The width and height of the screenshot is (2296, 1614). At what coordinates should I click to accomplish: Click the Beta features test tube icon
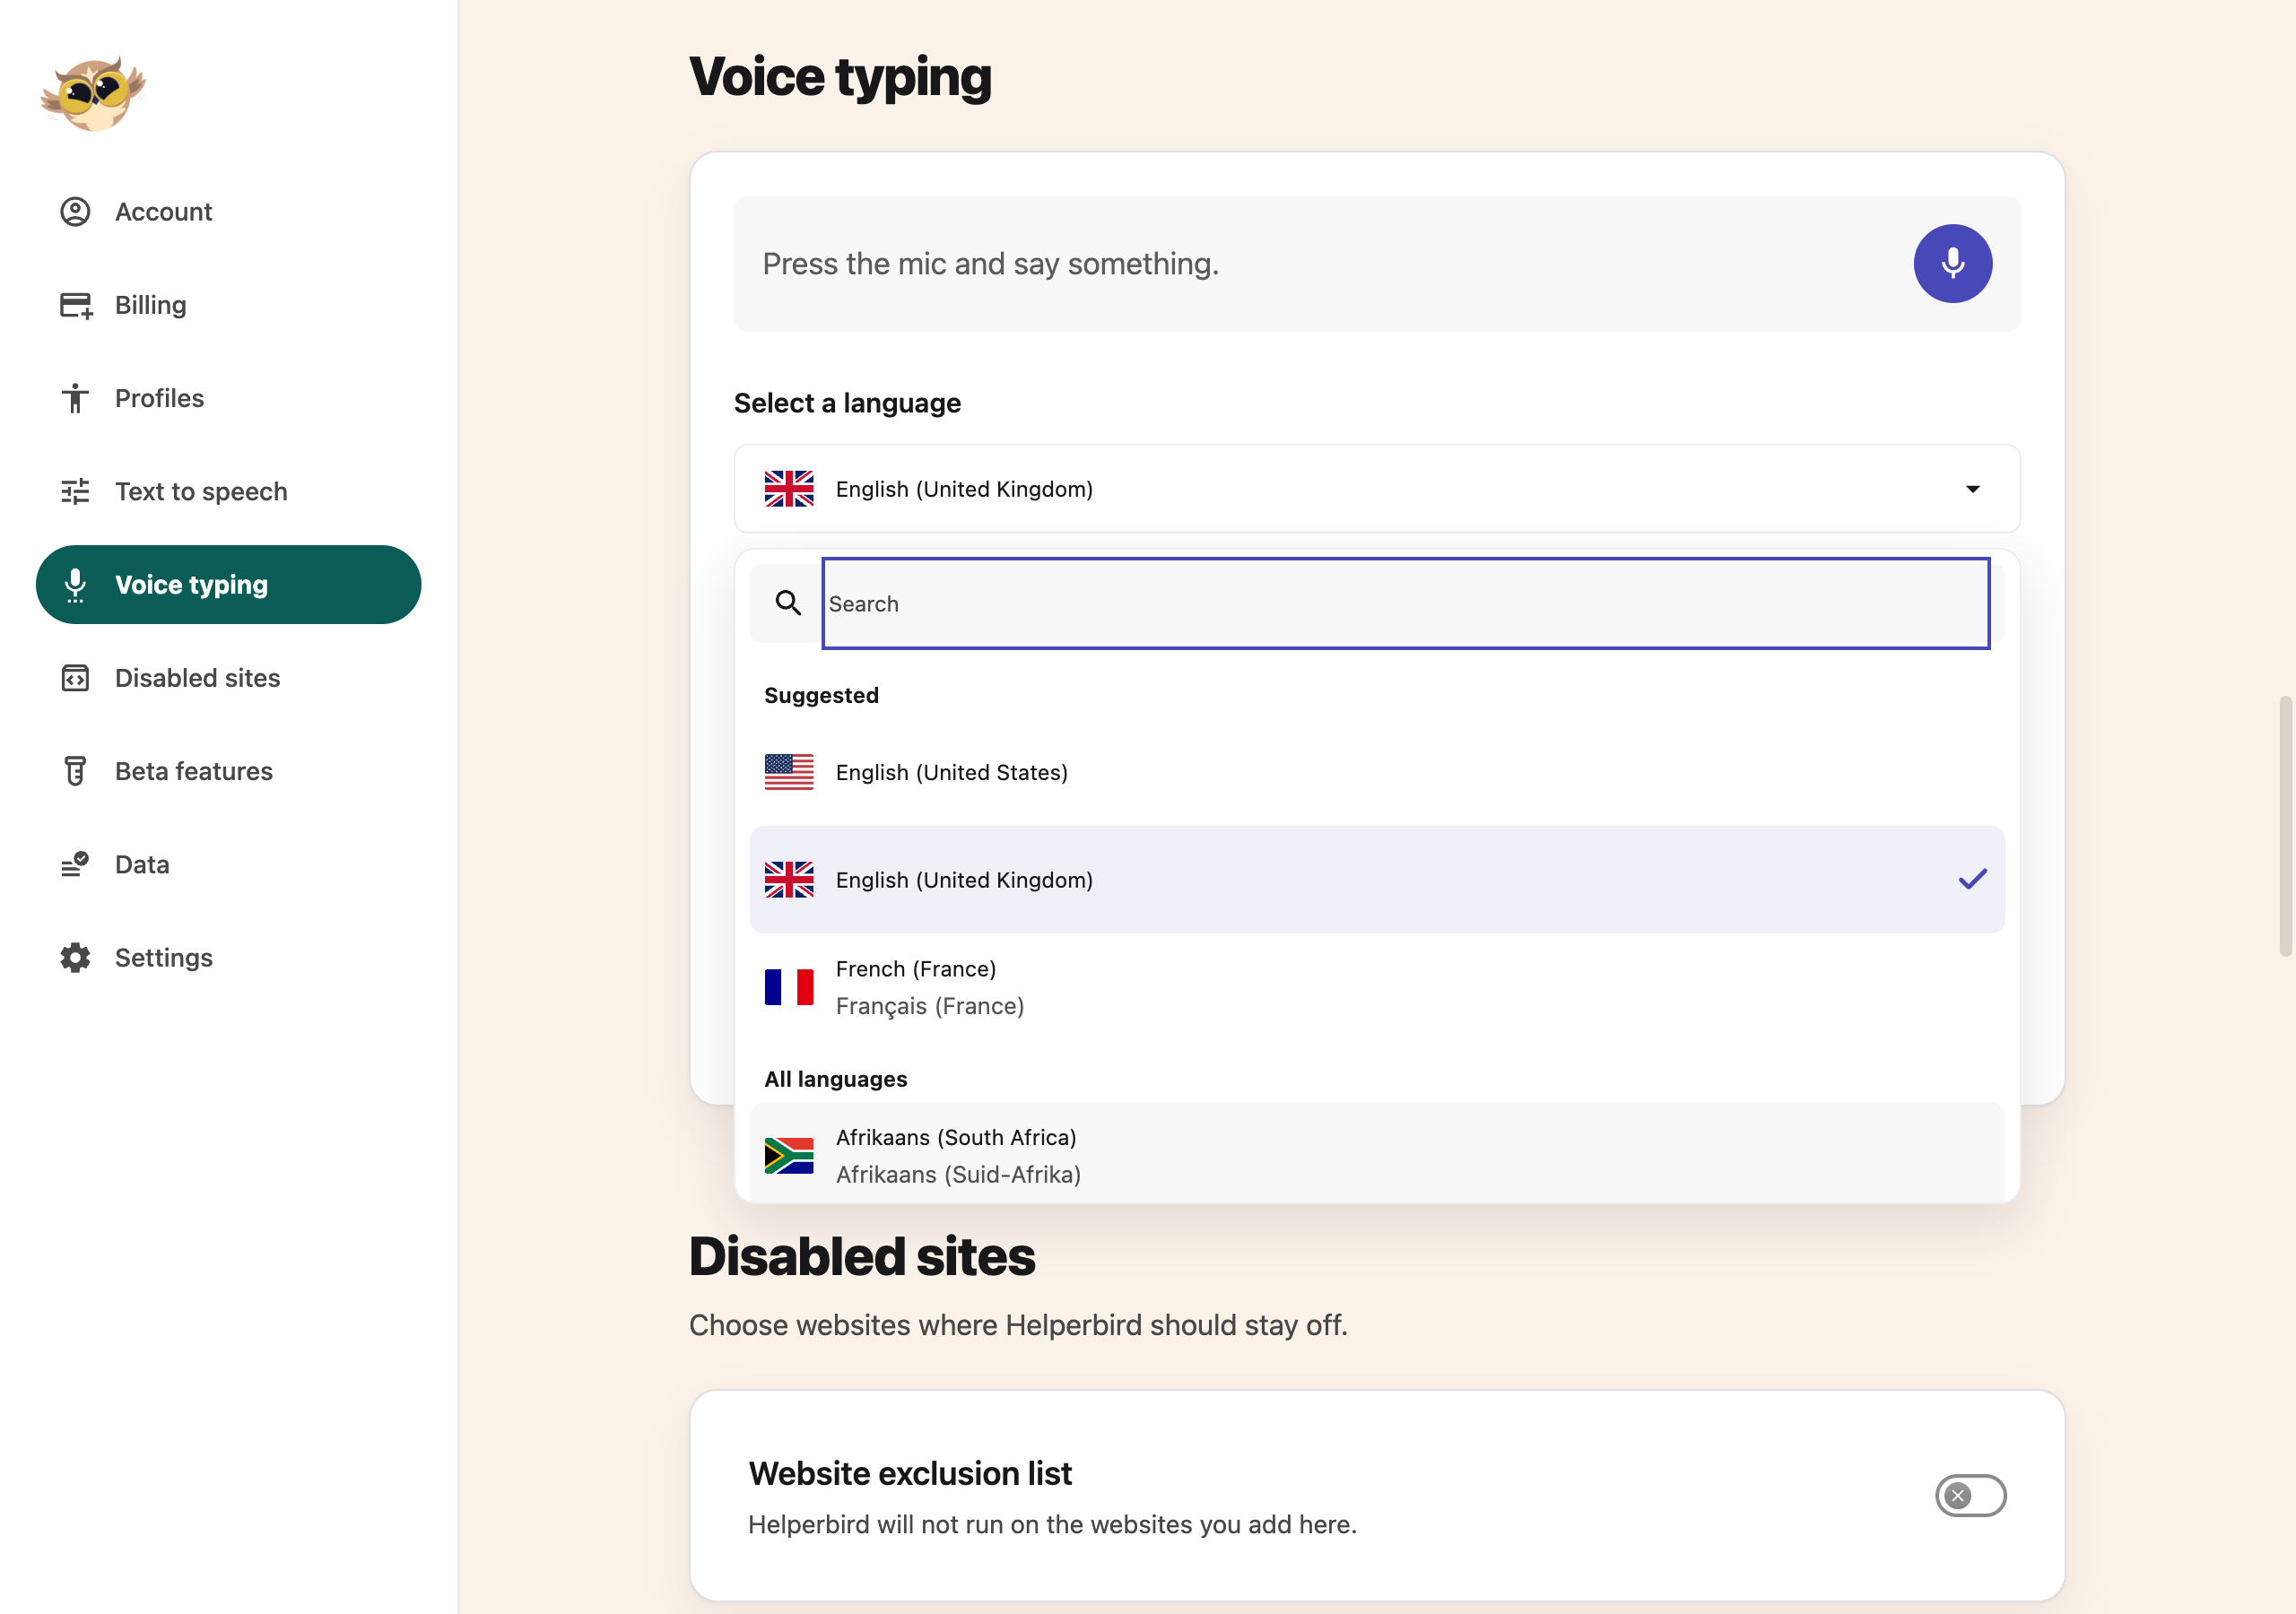pyautogui.click(x=75, y=771)
